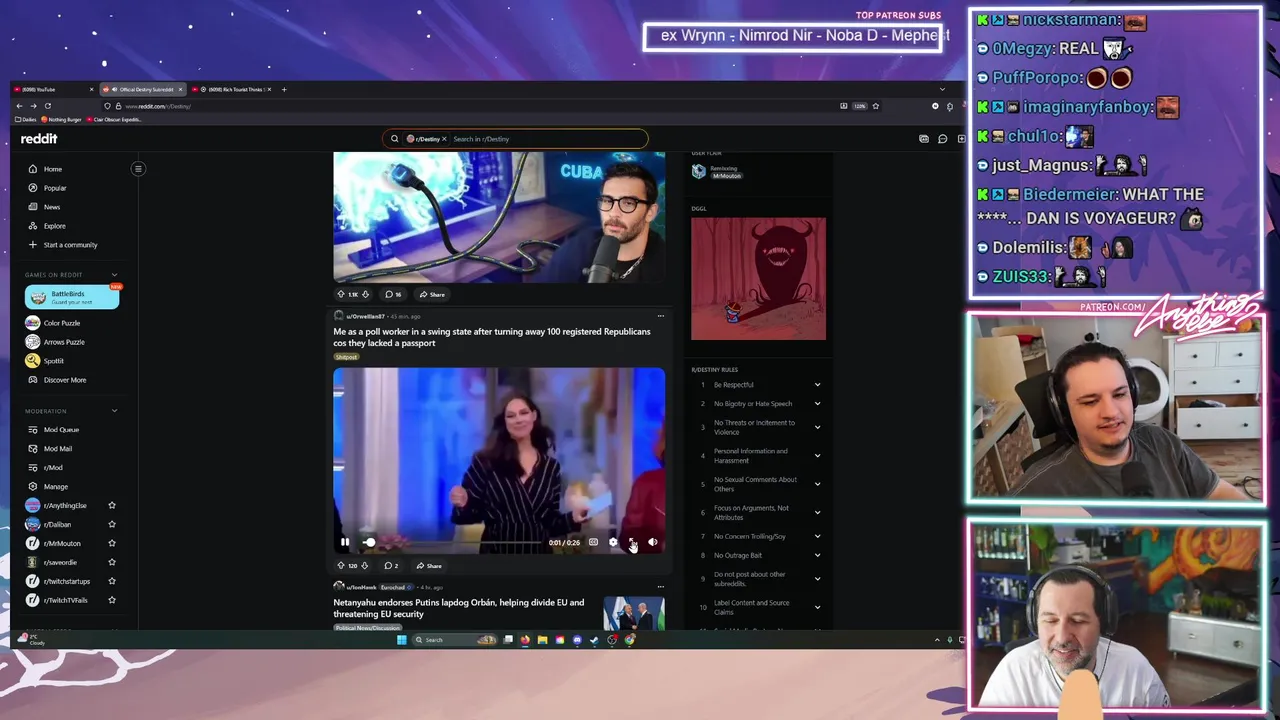
Task: Open the News section
Action: 44,207
